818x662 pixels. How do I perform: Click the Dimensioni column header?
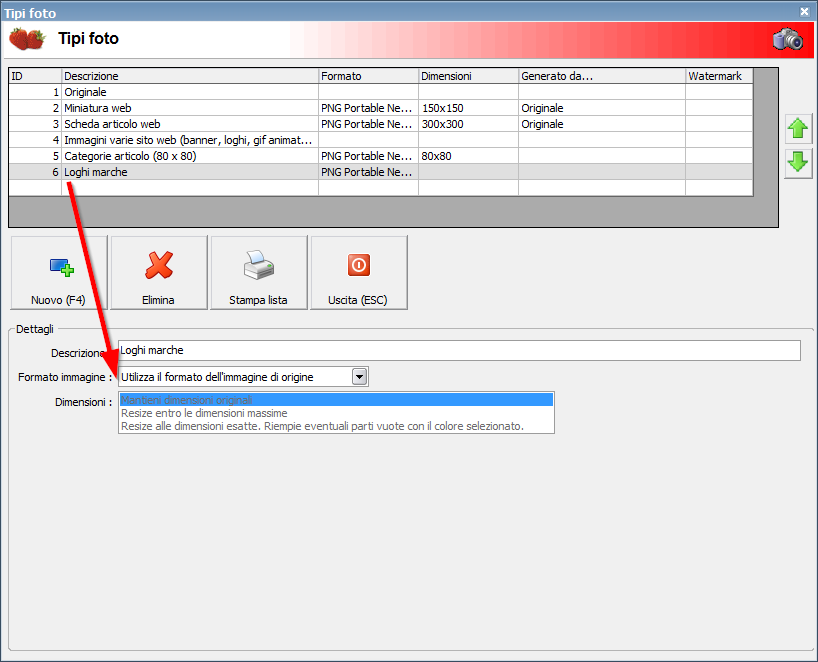tap(468, 76)
